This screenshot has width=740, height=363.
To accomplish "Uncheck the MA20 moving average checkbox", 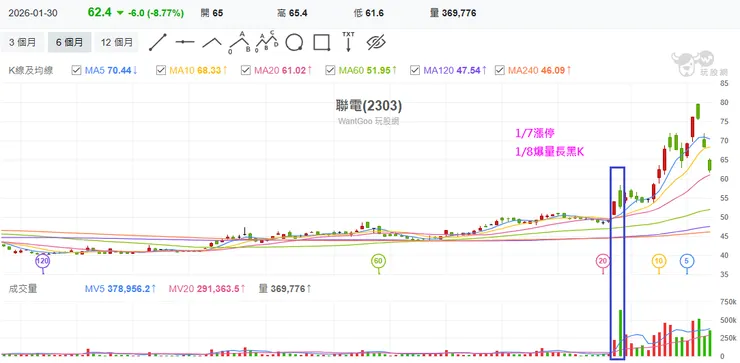I will 245,70.
